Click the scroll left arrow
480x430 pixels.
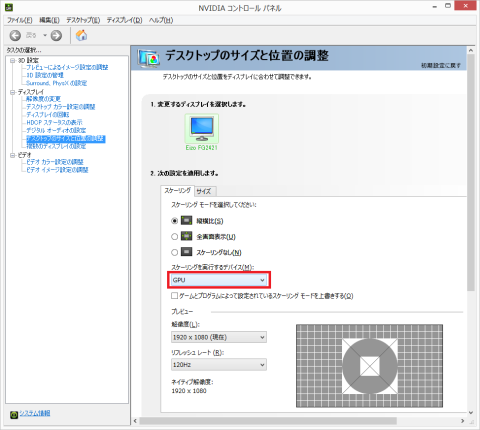(135, 421)
